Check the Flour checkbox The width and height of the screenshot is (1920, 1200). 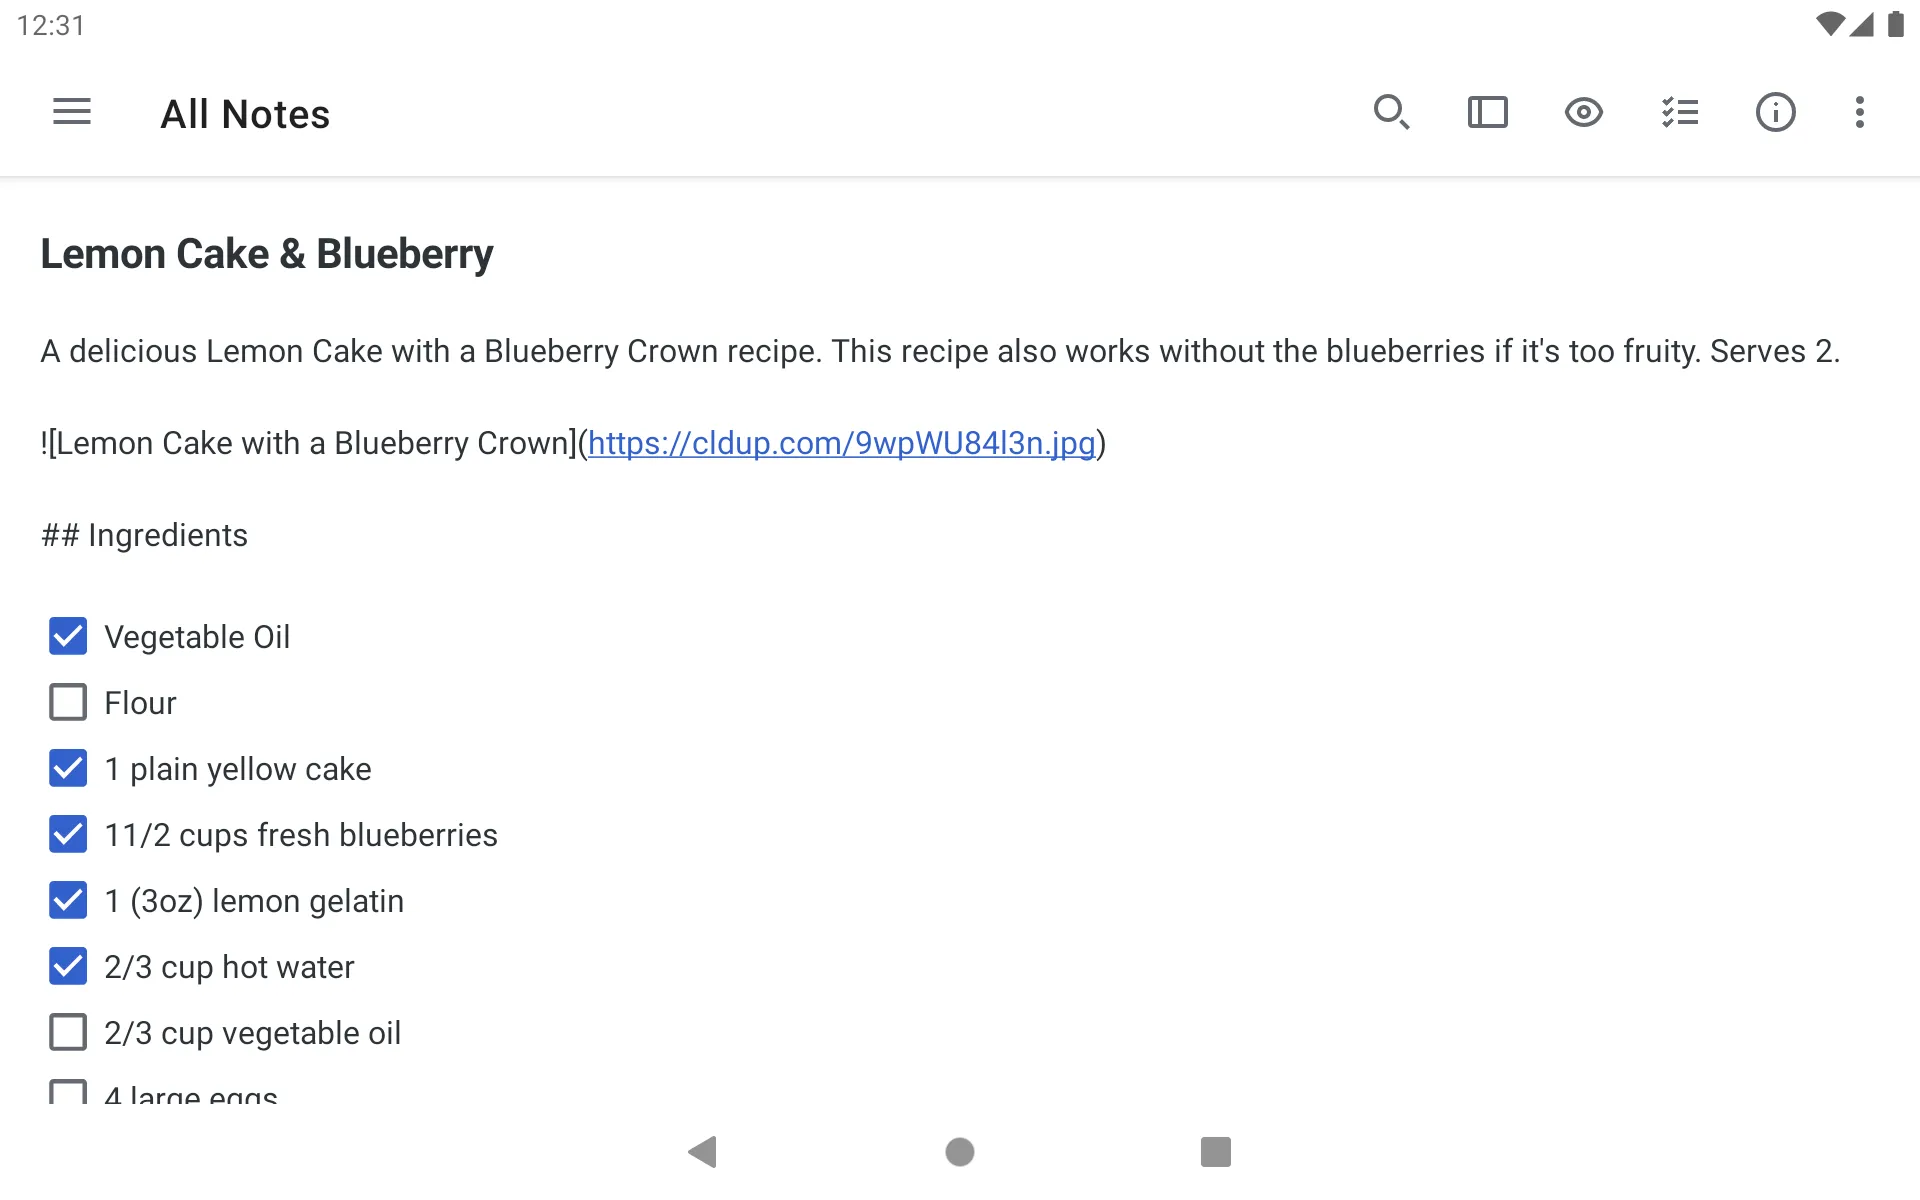tap(67, 702)
